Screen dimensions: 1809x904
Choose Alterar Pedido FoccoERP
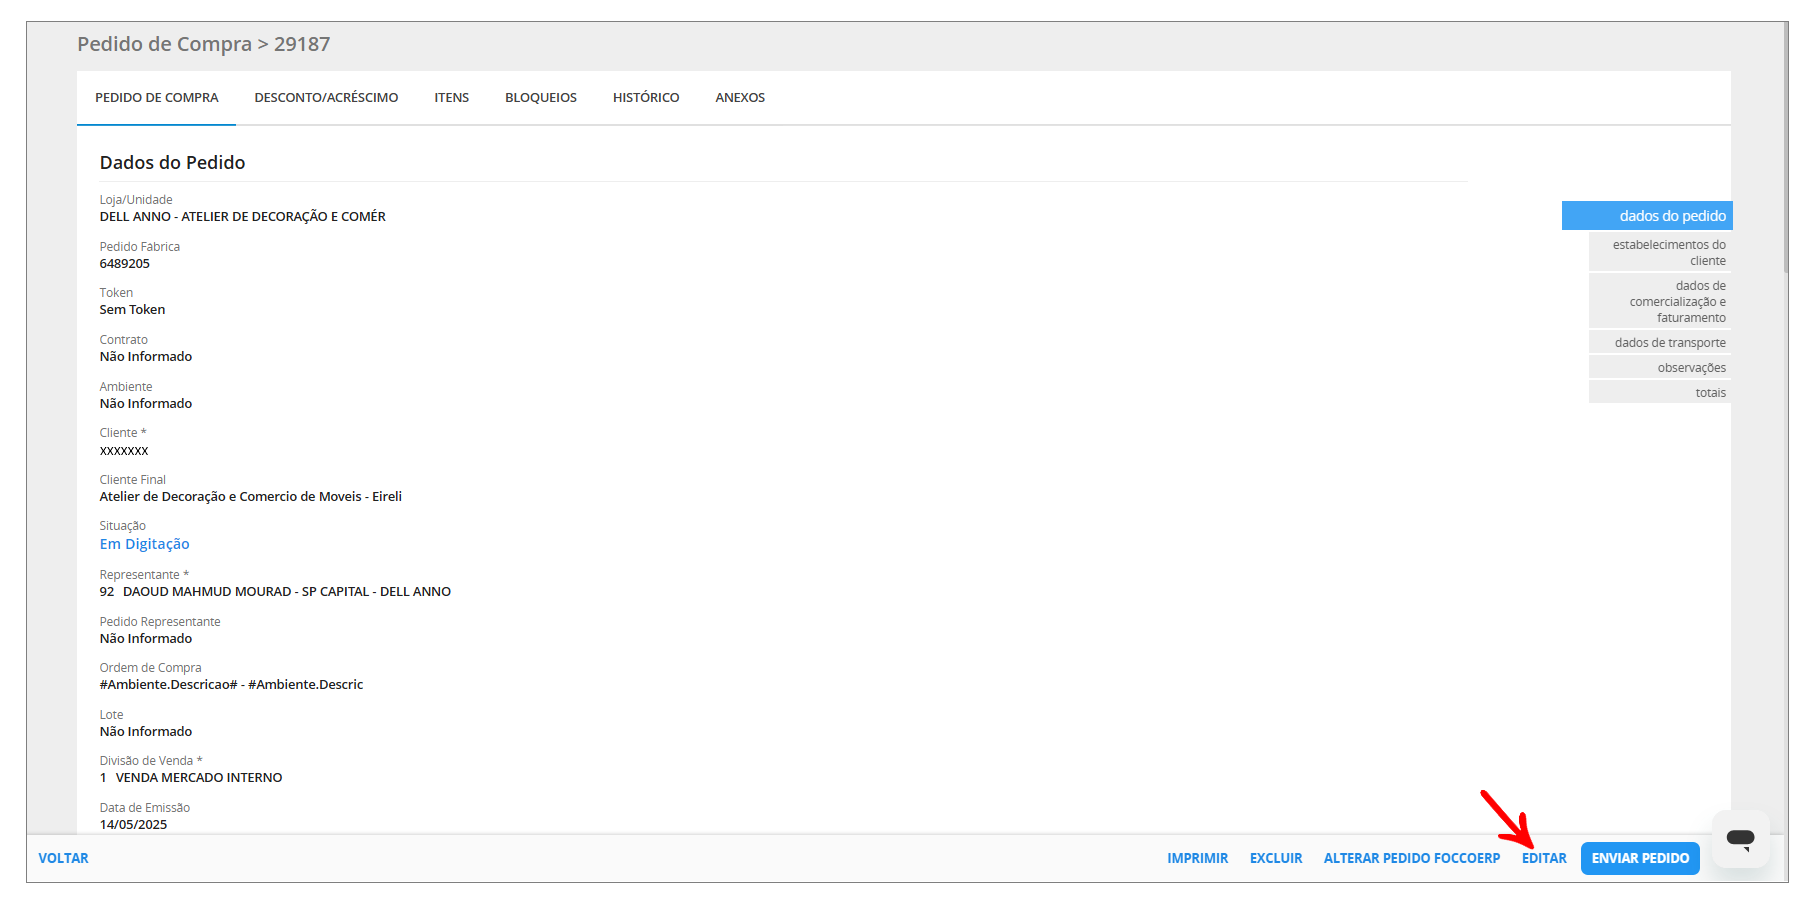tap(1412, 858)
